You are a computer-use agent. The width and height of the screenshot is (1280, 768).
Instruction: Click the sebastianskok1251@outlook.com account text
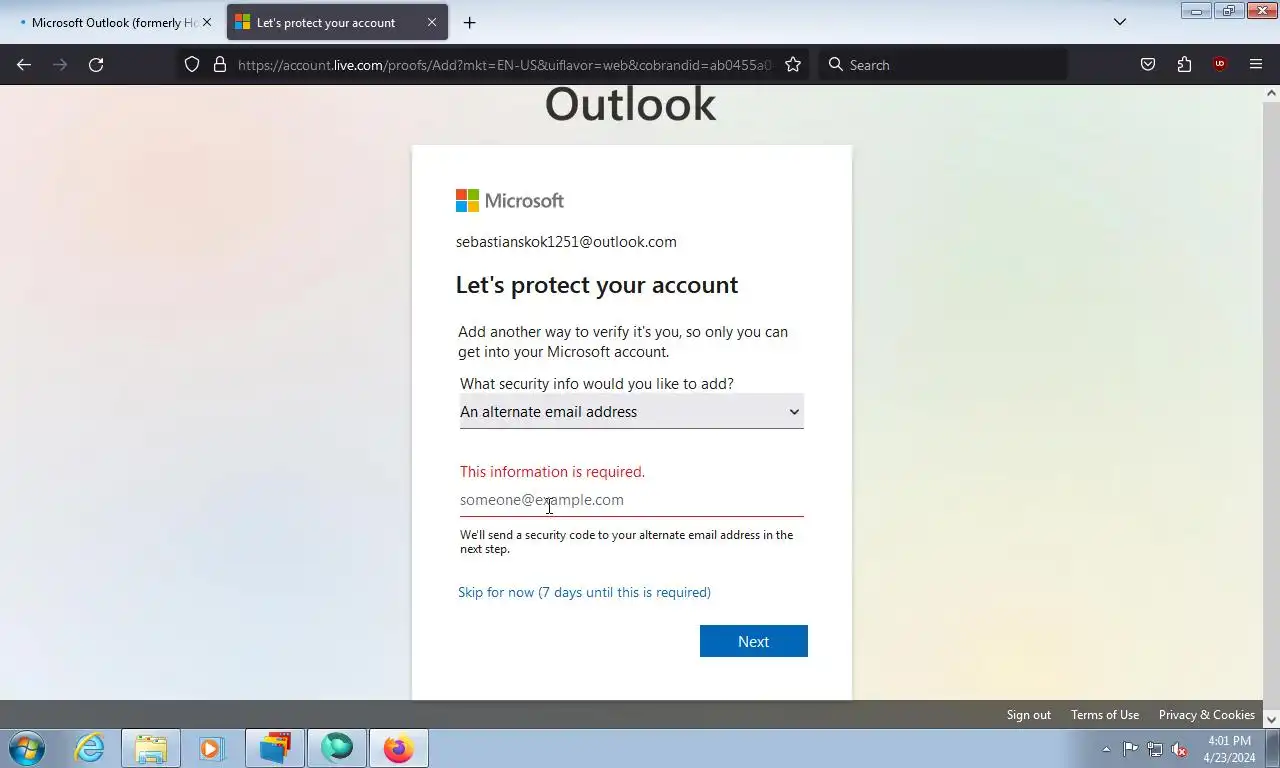[x=566, y=242]
